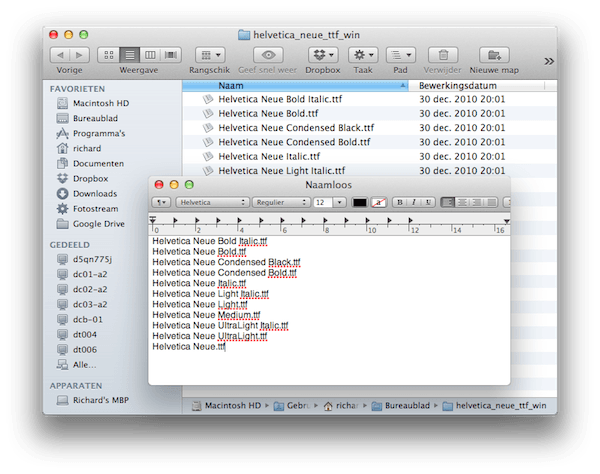
Task: Open the Taak gear action menu
Action: 363,55
